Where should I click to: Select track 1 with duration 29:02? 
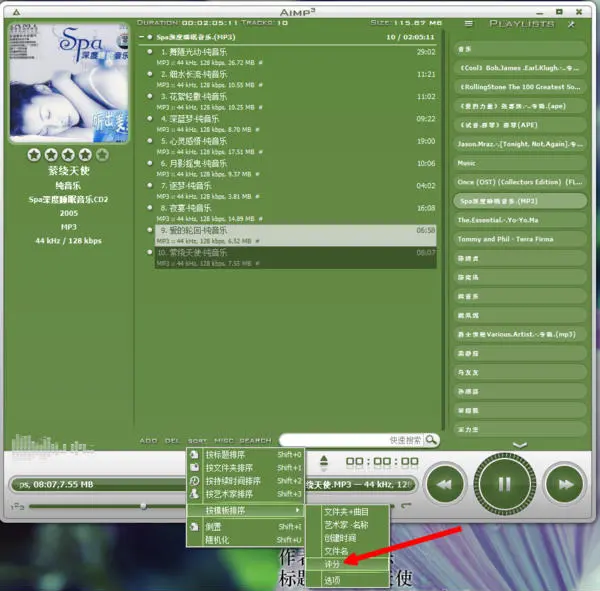point(295,56)
